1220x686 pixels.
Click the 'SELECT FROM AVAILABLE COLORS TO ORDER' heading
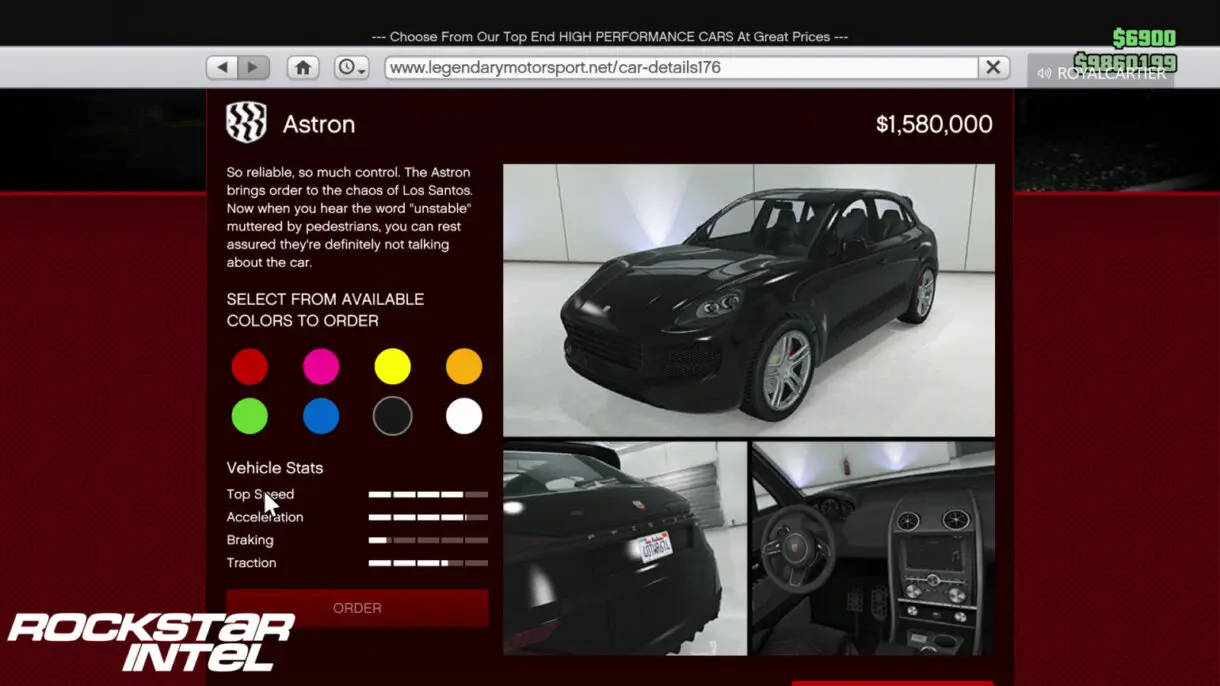pos(325,310)
